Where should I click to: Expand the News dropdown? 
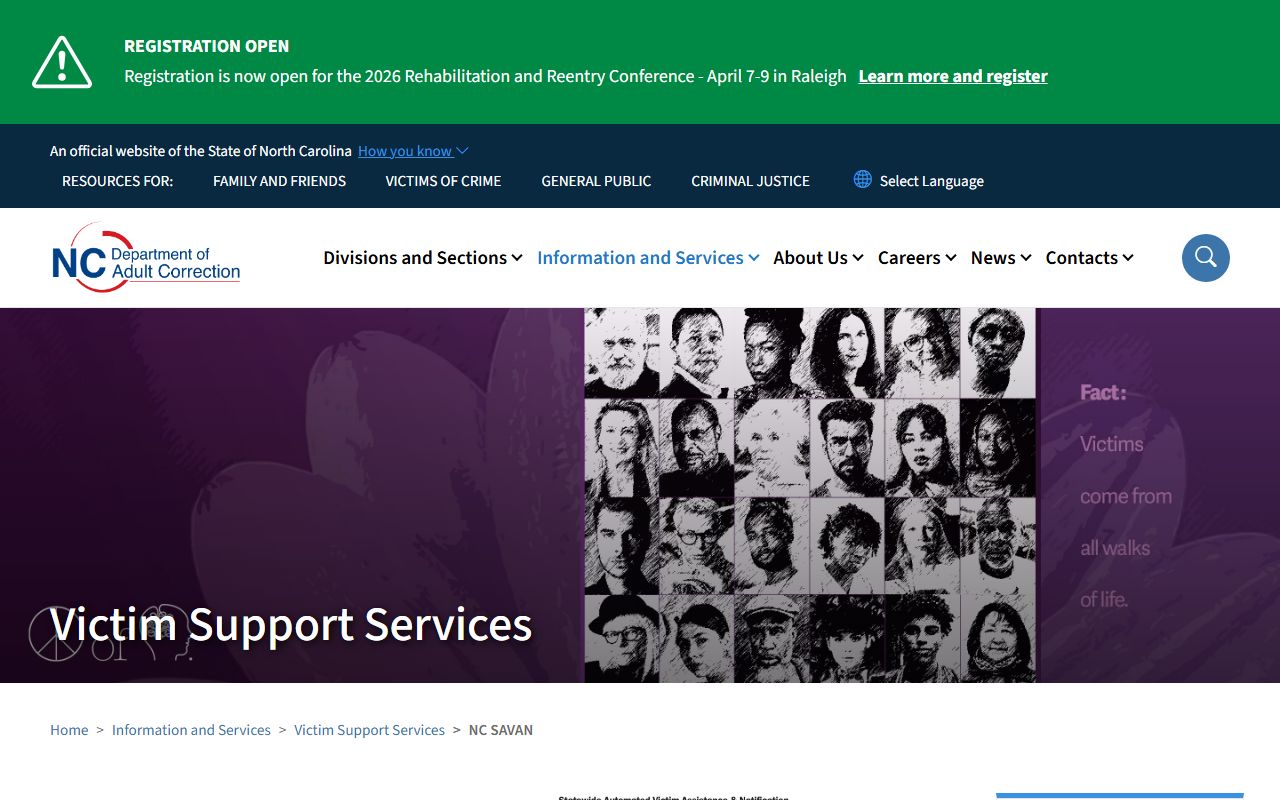[x=1001, y=258]
